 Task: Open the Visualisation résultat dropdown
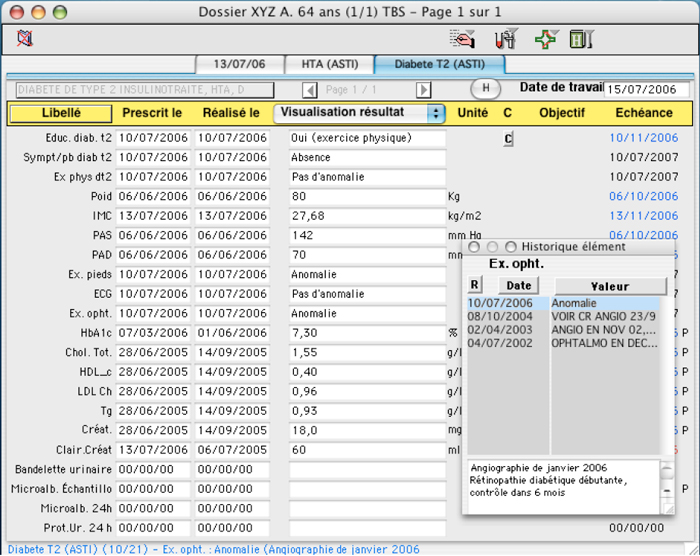coord(359,113)
